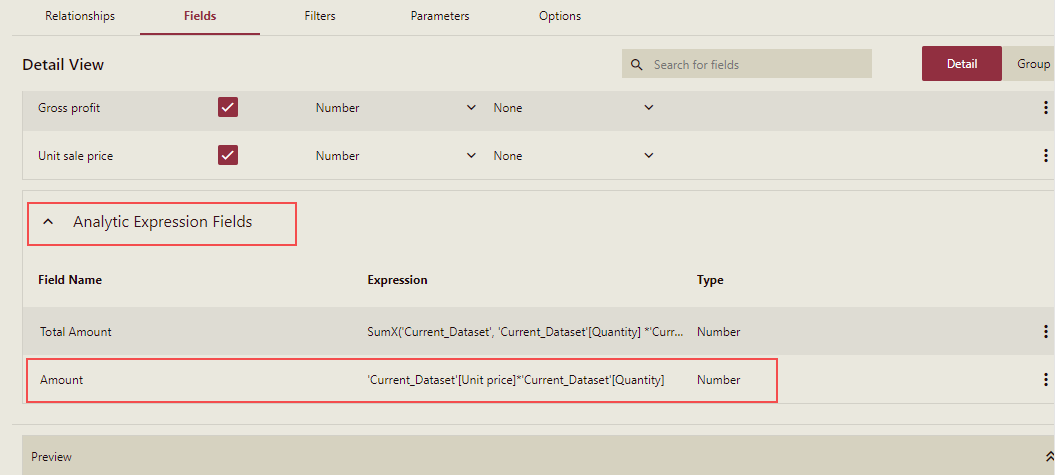The width and height of the screenshot is (1055, 475).
Task: Click the Unit price*Quantity expression
Action: (515, 380)
